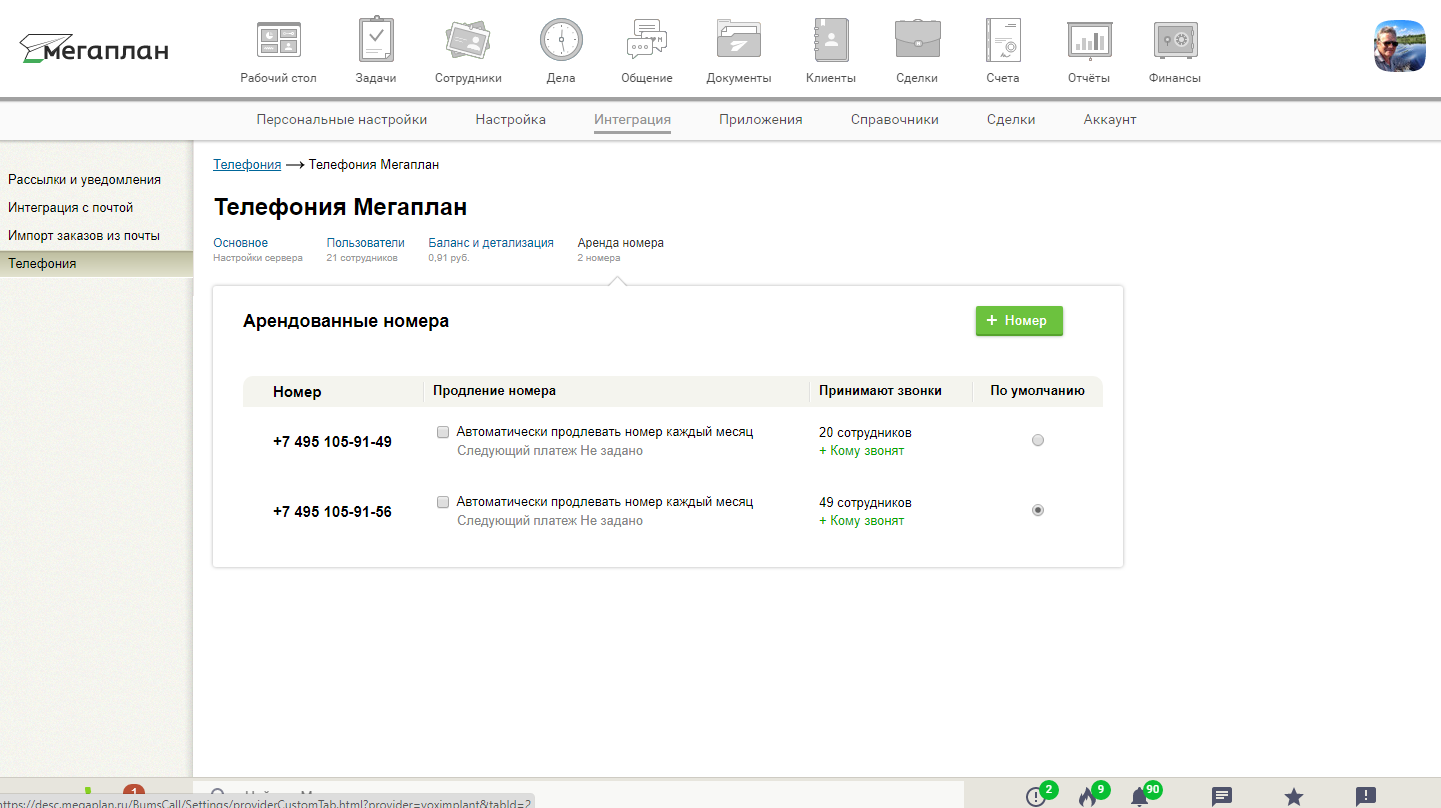Go to the Клиенты address book
The image size is (1441, 808).
point(830,40)
